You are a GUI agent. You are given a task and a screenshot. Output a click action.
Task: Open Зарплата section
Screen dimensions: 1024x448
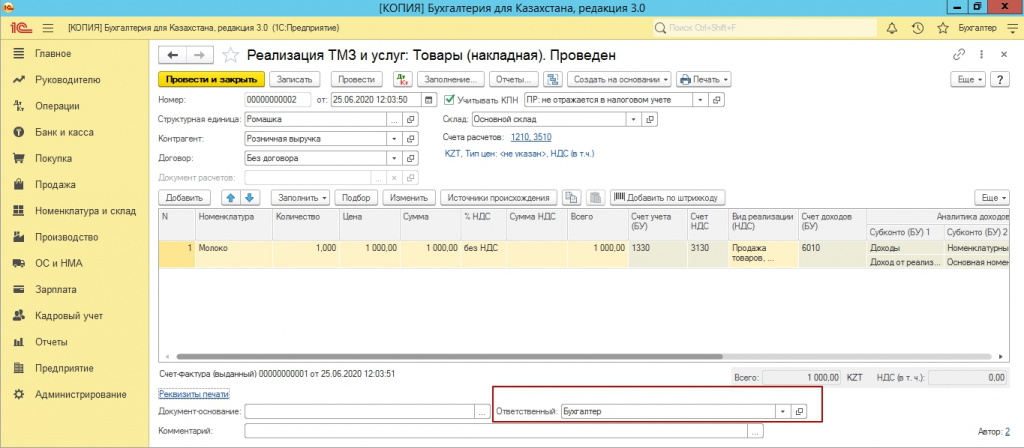coord(56,289)
